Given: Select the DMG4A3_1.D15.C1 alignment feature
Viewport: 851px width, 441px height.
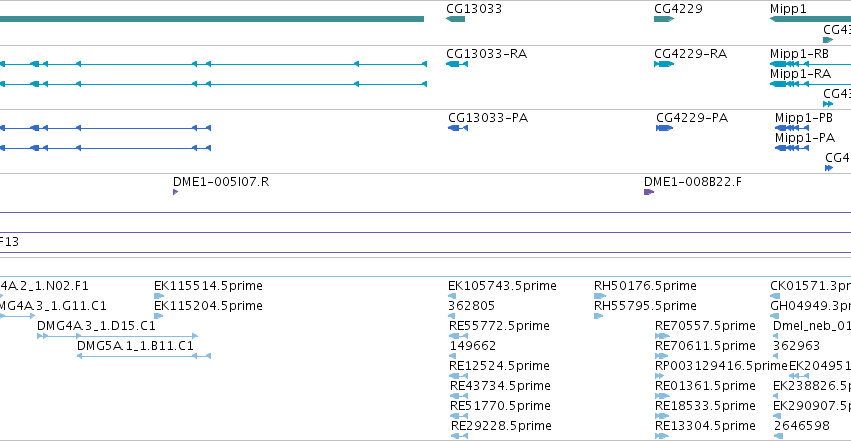Looking at the screenshot, I should [117, 336].
